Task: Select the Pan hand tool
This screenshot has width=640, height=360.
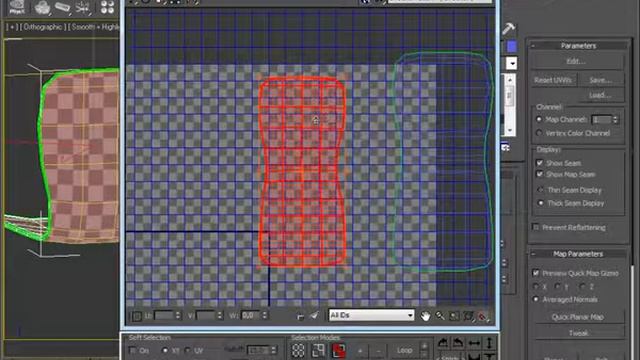Action: (425, 316)
